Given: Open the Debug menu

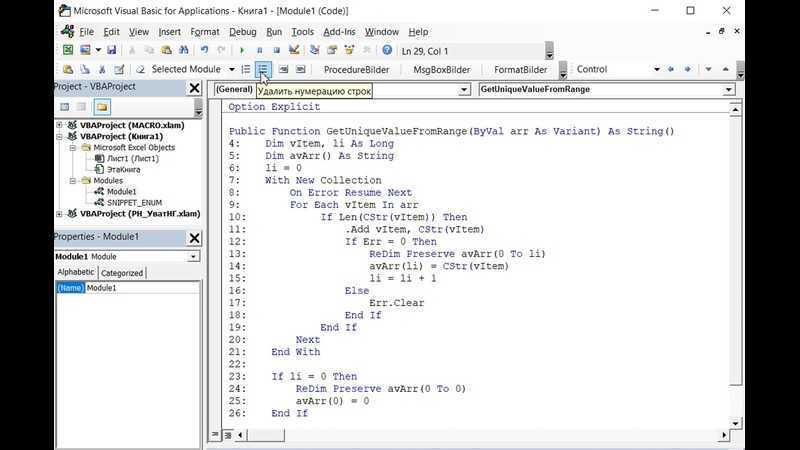Looking at the screenshot, I should 242,32.
